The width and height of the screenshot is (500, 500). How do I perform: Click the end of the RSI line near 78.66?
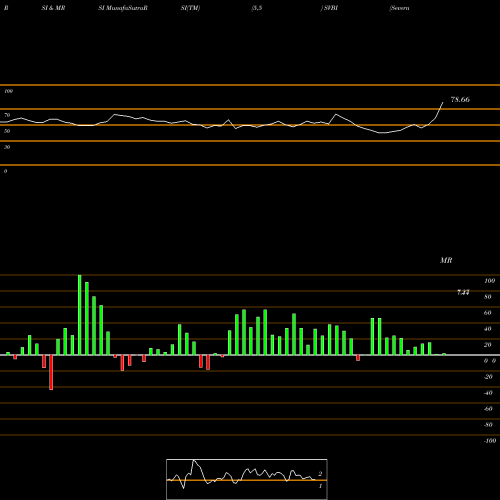(x=443, y=103)
